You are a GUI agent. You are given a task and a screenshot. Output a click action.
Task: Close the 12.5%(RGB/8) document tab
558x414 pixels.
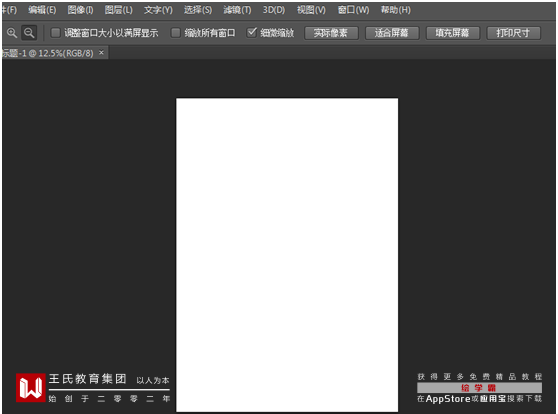101,53
